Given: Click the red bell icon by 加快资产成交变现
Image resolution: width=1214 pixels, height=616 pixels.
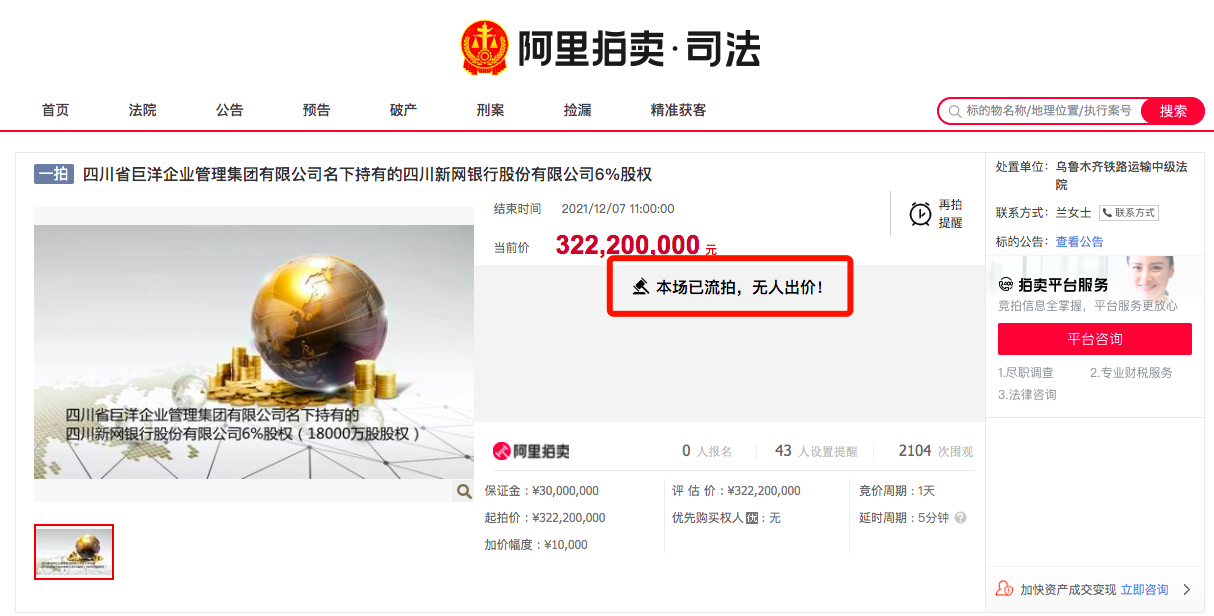Looking at the screenshot, I should tap(1004, 589).
